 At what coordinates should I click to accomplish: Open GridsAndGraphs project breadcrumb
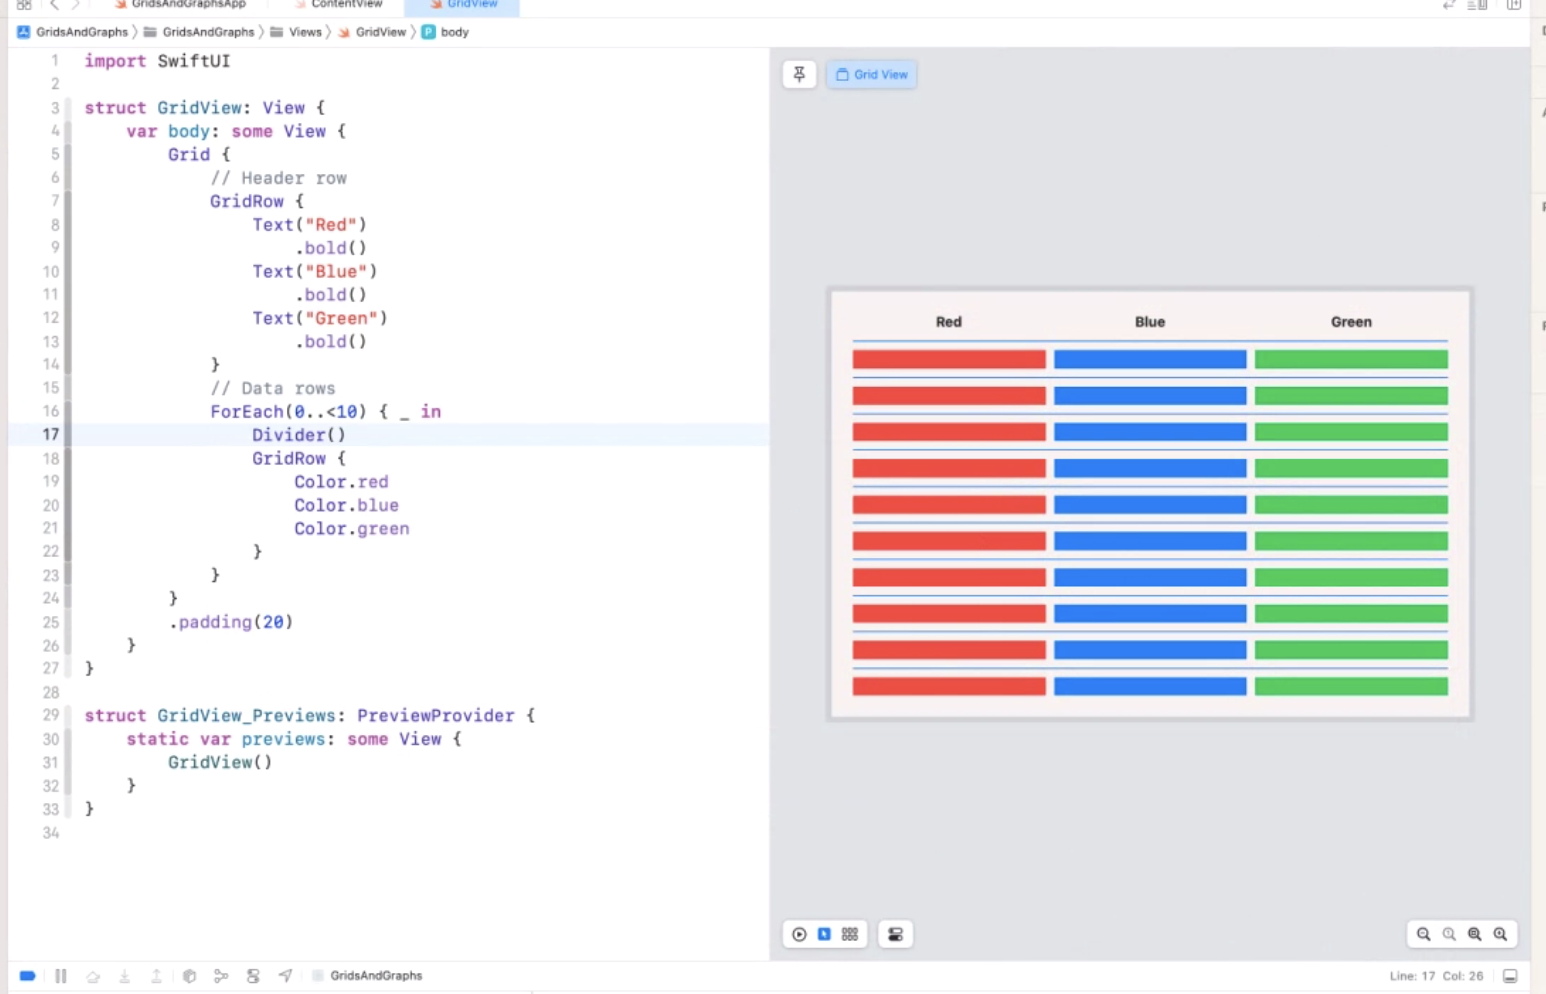click(73, 32)
